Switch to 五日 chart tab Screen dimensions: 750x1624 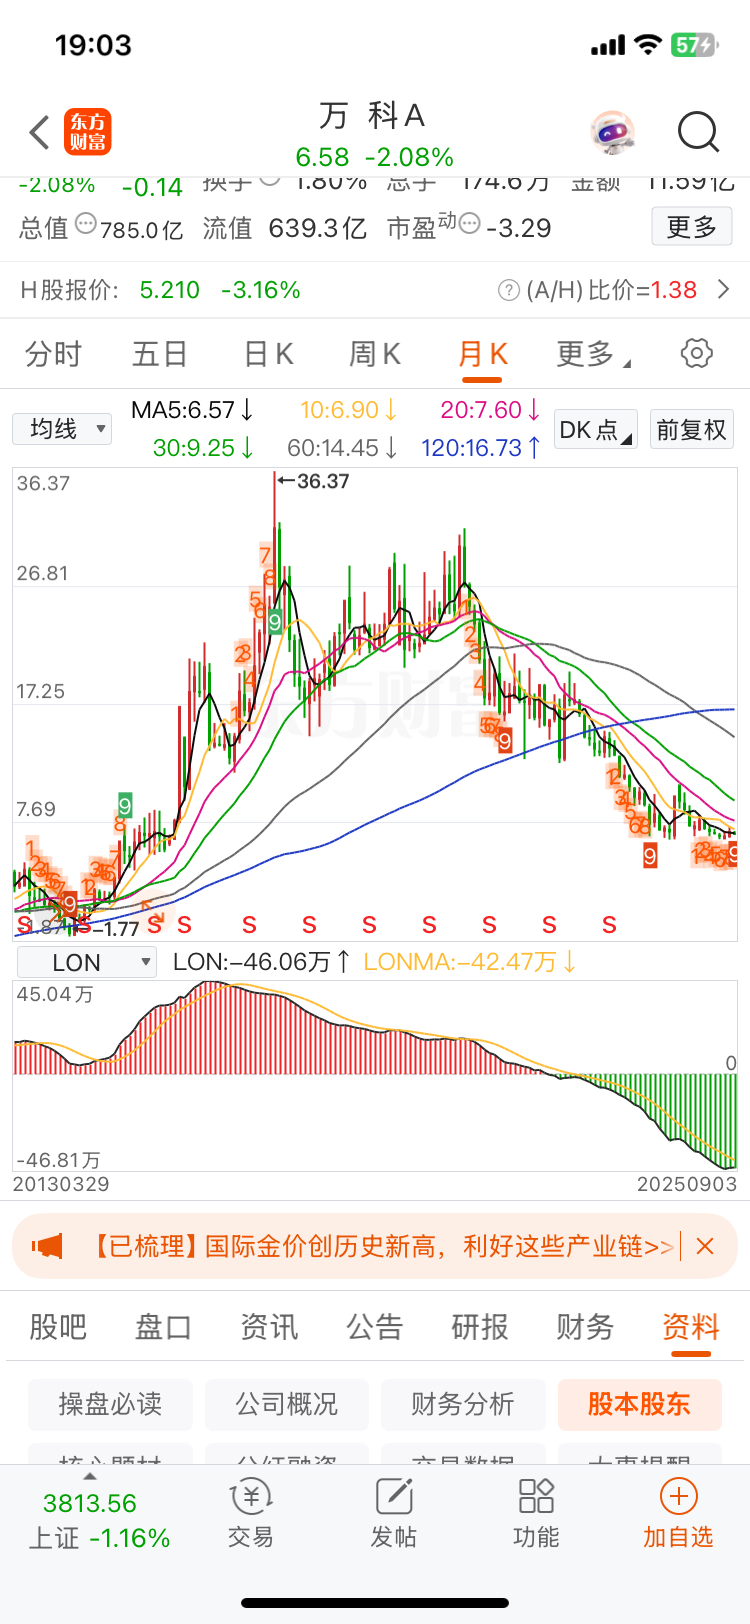tap(160, 353)
